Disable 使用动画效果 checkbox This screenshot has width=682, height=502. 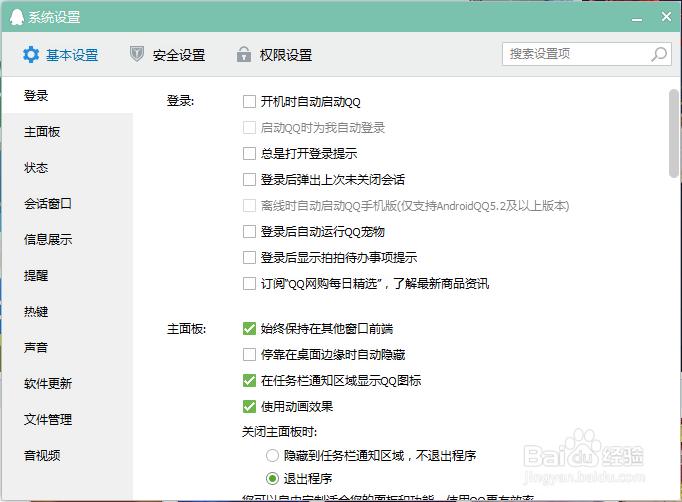(249, 407)
